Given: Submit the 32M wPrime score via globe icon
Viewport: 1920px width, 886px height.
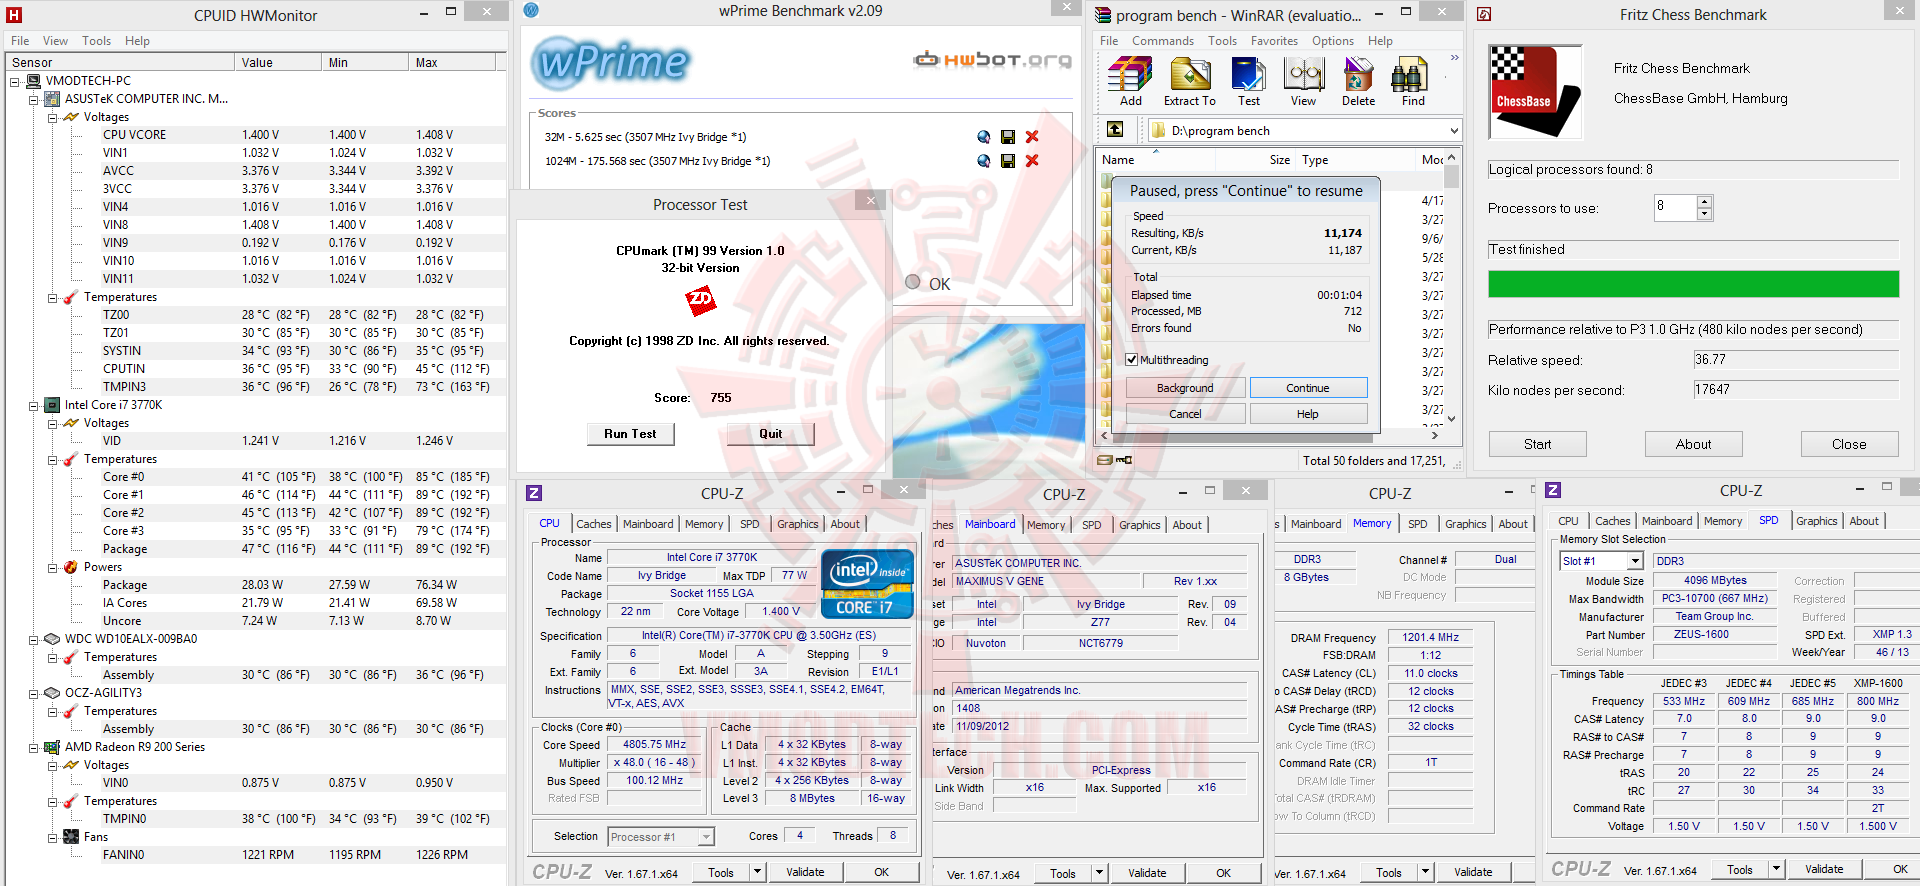Looking at the screenshot, I should click(x=984, y=137).
